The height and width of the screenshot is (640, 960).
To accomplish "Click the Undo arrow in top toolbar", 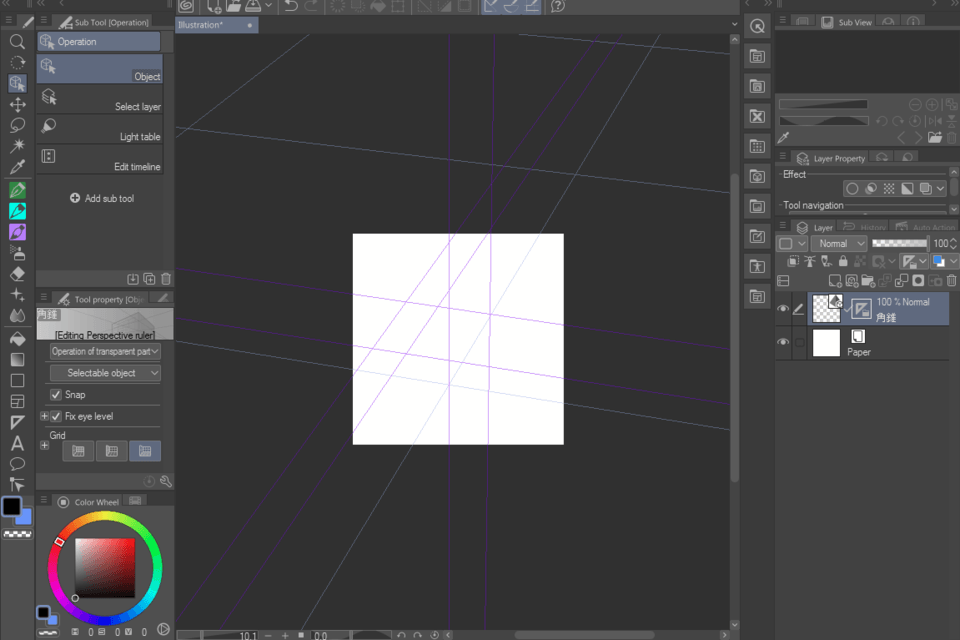I will [291, 6].
